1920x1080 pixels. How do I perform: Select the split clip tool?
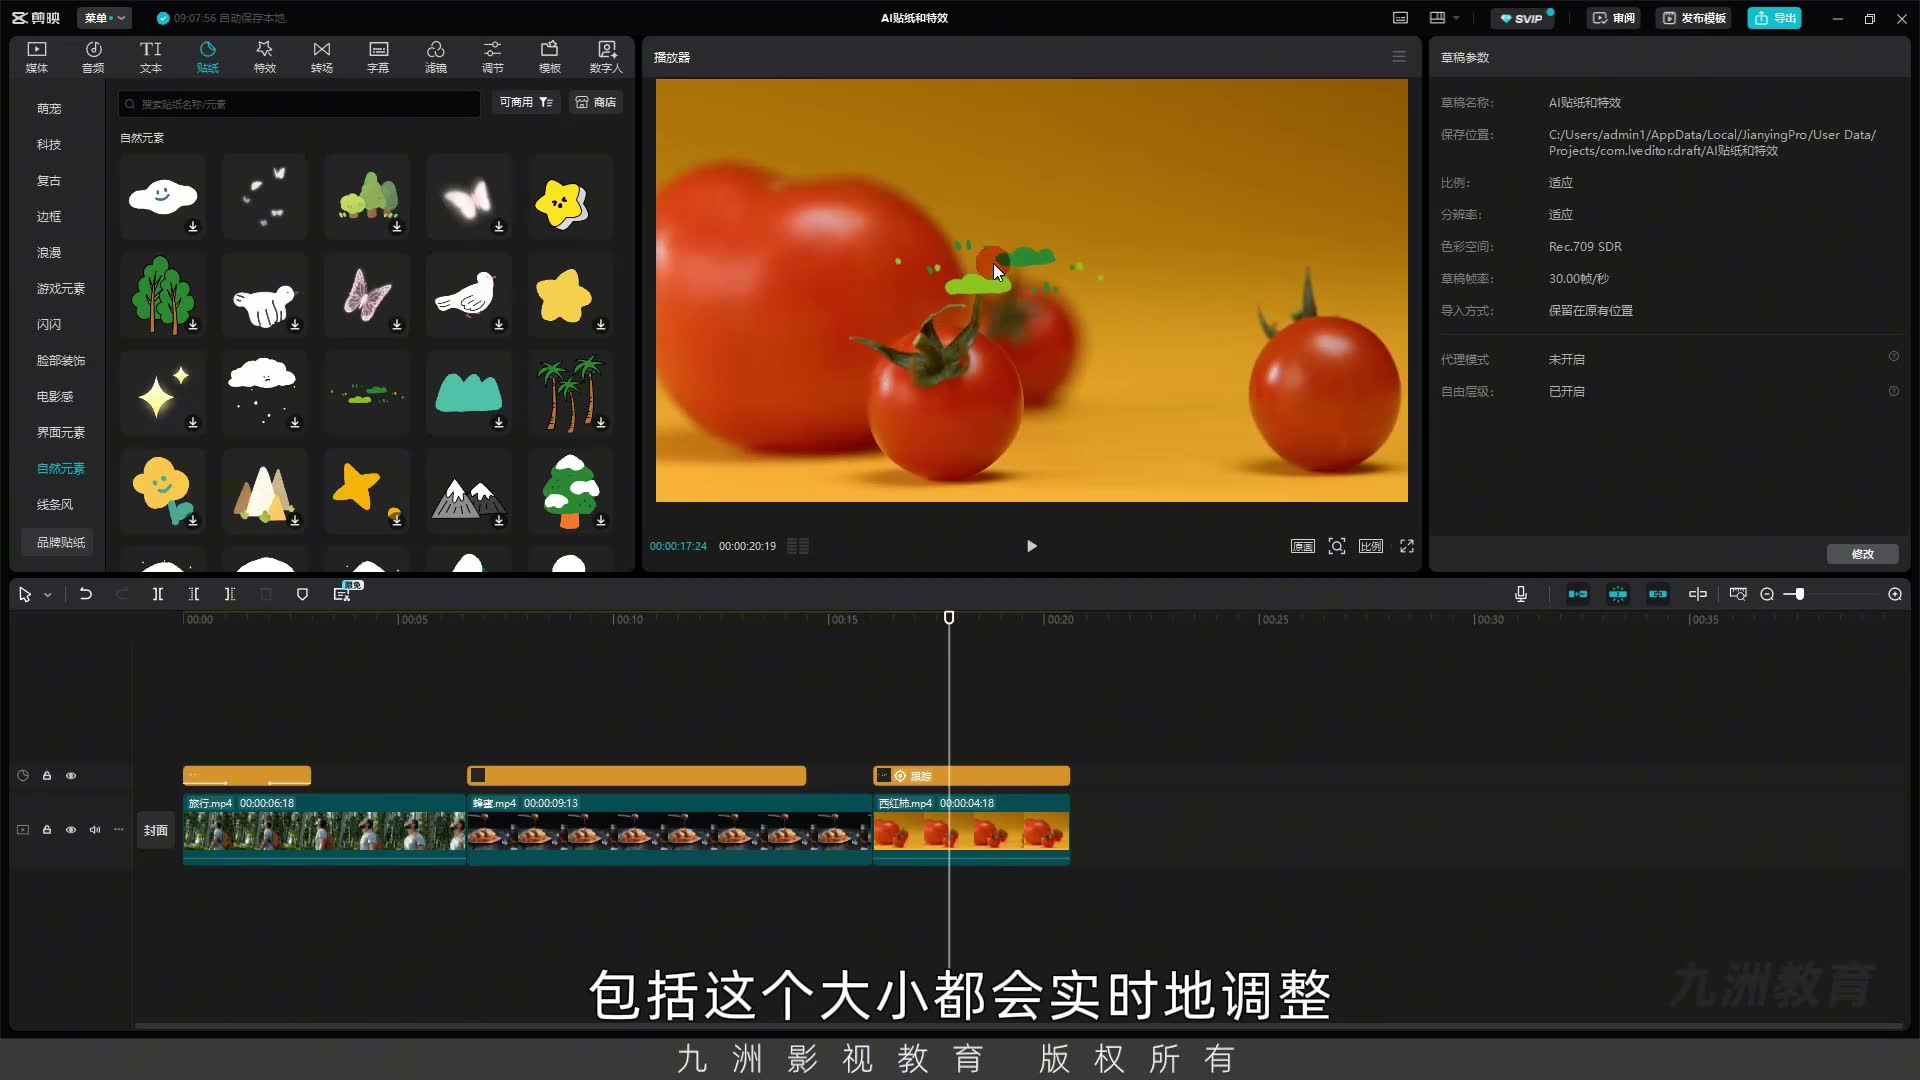(x=158, y=594)
